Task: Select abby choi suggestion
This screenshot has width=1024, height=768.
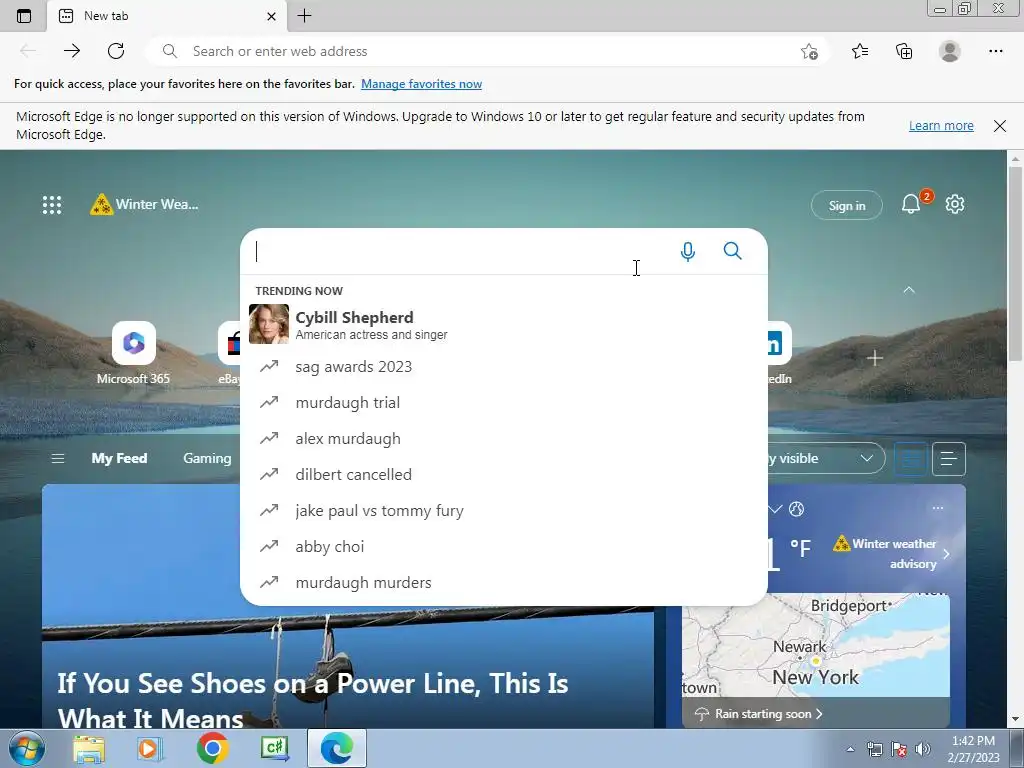Action: (504, 546)
